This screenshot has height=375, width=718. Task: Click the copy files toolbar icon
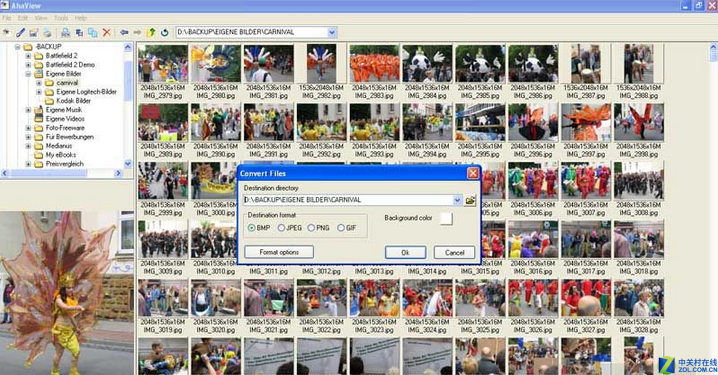point(92,32)
